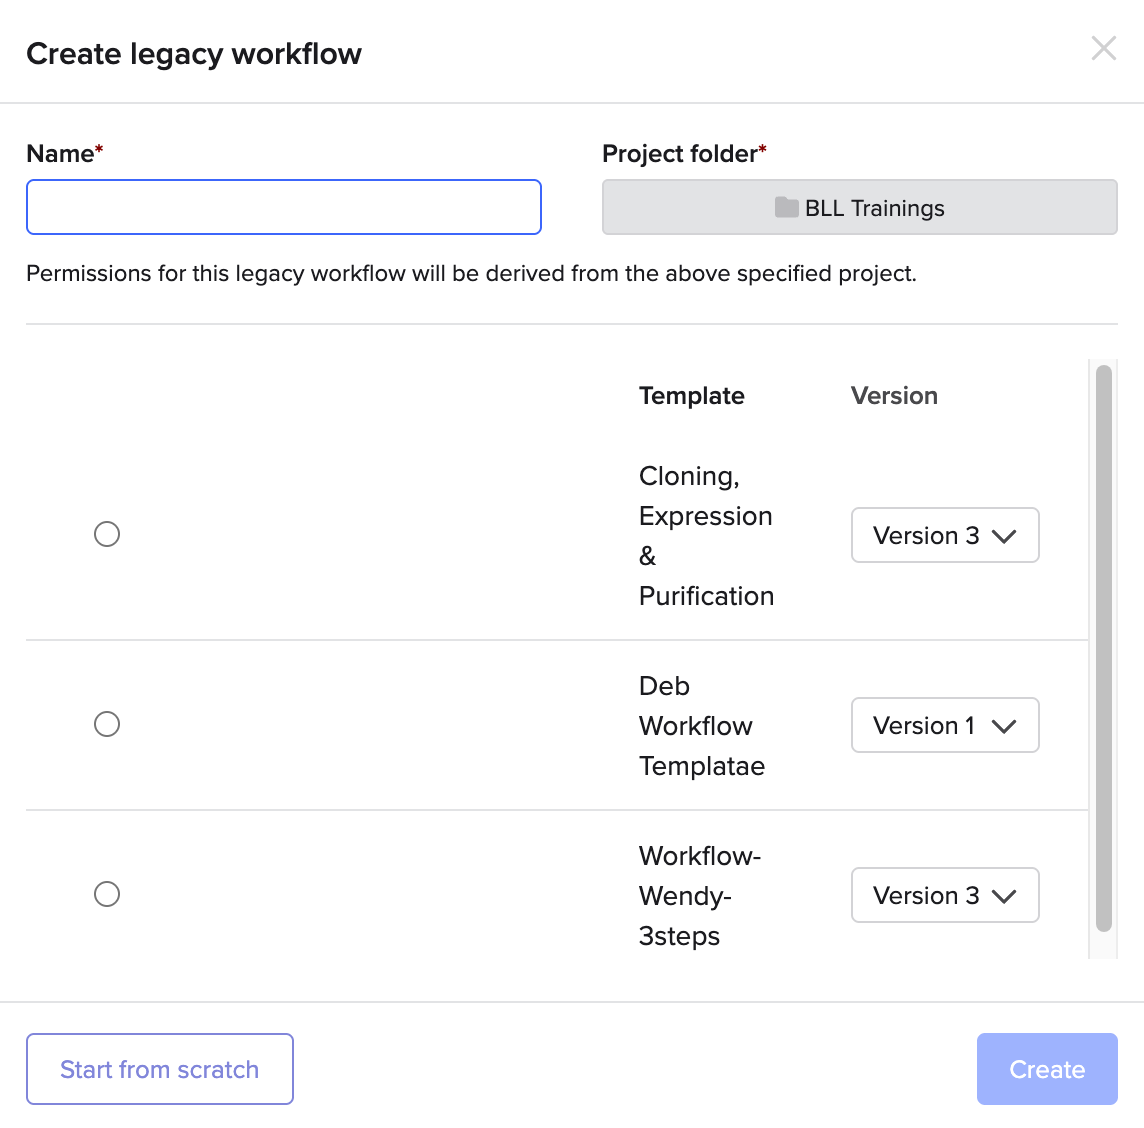Click the chevron arrow in Workflow-Wendy-3steps version box
The height and width of the screenshot is (1128, 1144).
click(x=1004, y=896)
